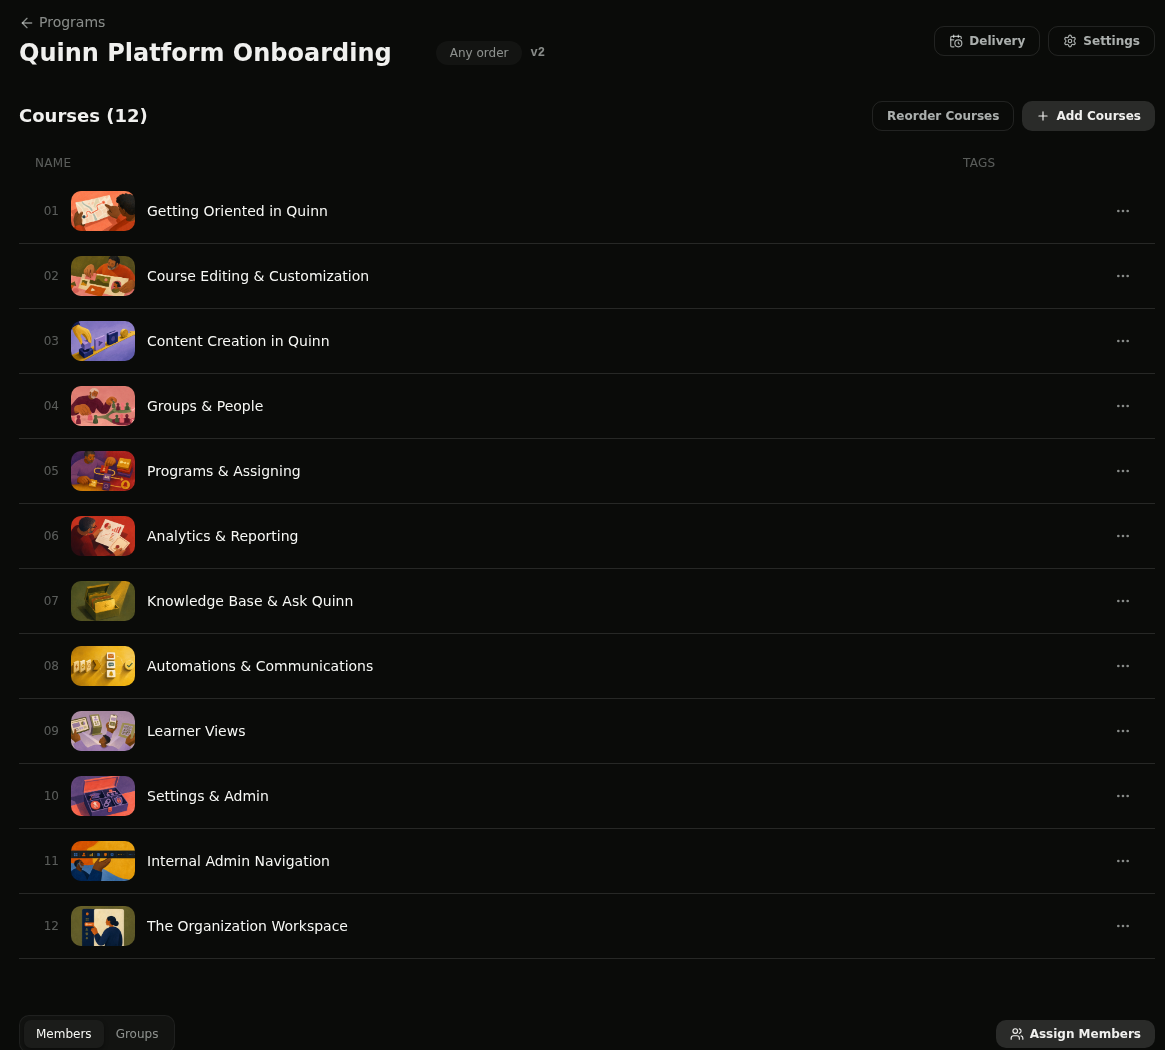Open more options for Settings & Admin
Viewport: 1165px width, 1050px height.
click(x=1123, y=796)
